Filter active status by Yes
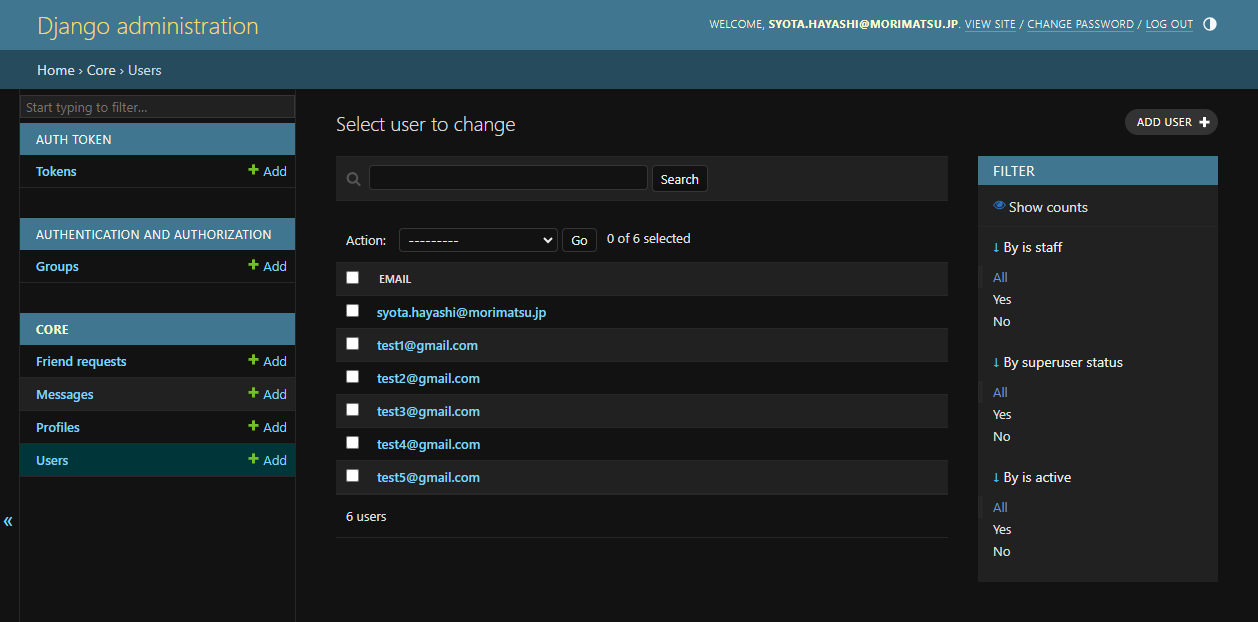 (x=1002, y=529)
